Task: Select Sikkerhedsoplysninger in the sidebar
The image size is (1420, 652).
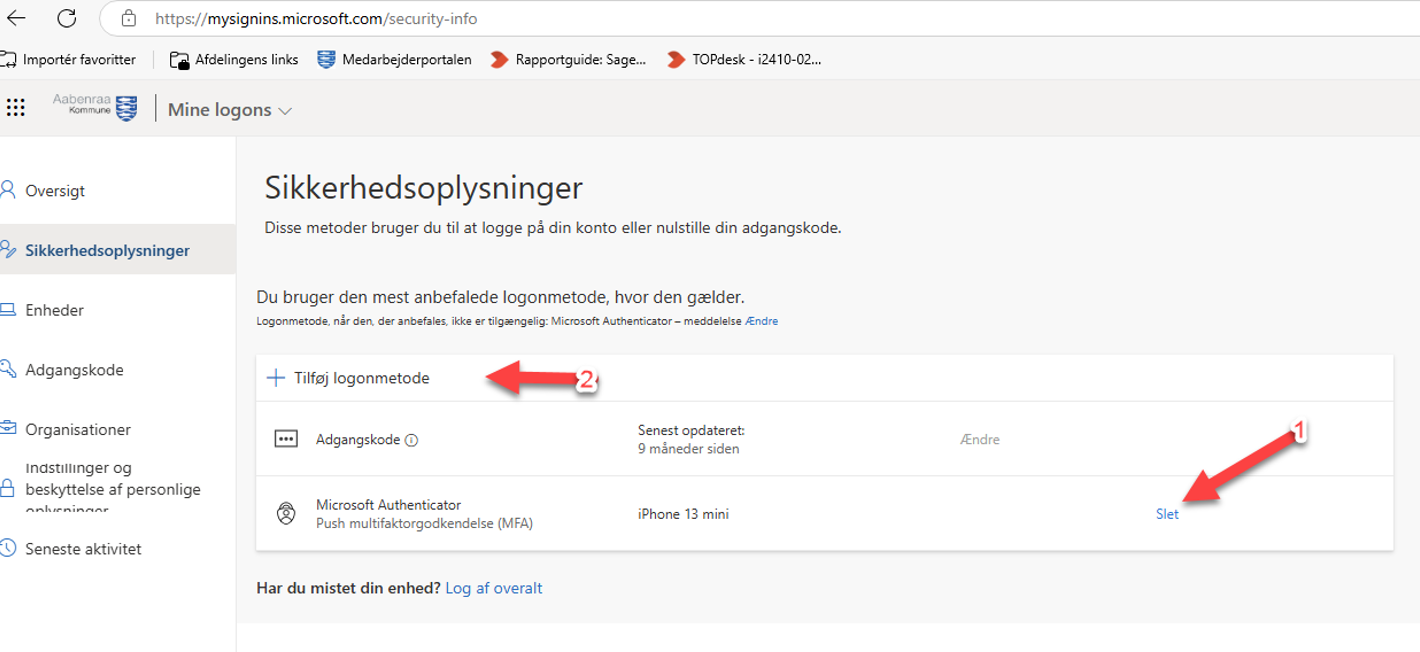Action: [x=107, y=250]
